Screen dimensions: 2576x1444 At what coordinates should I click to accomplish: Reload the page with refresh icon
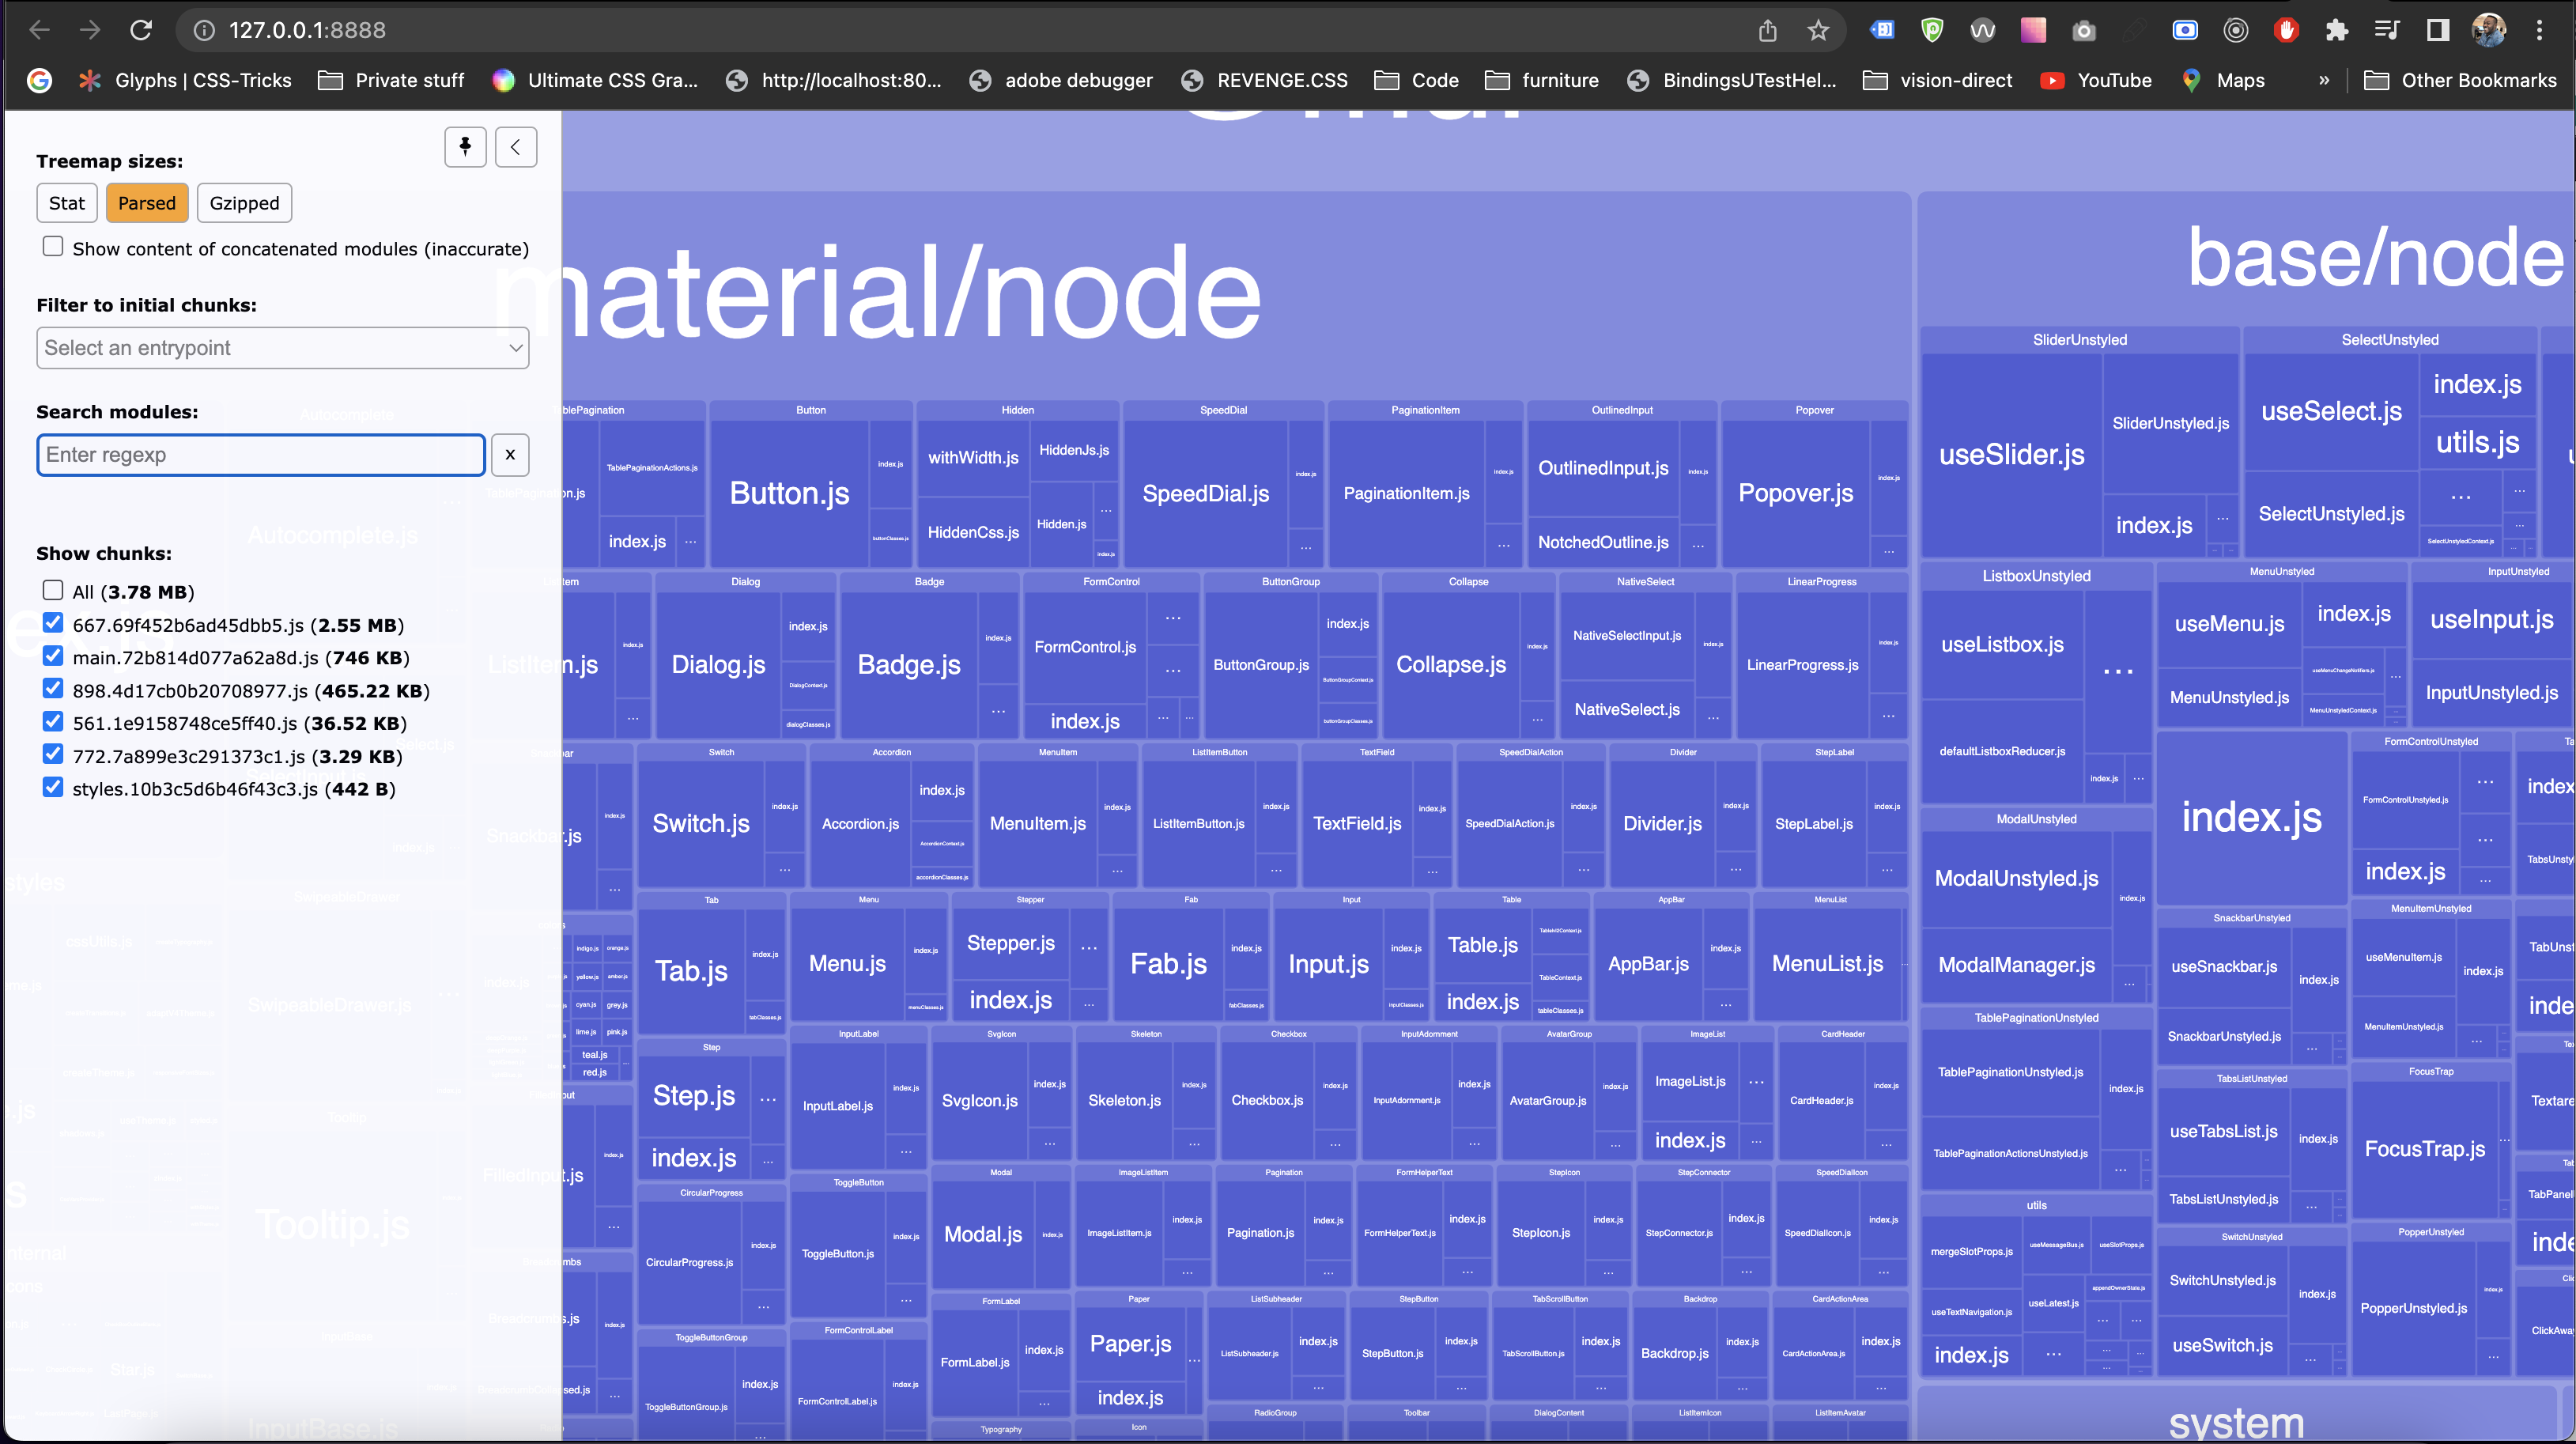(141, 30)
